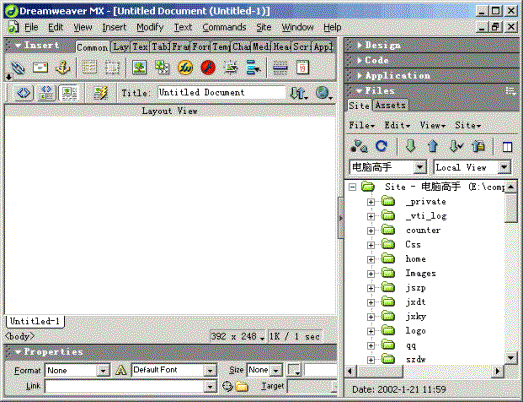Expand the _private folder
The image size is (523, 402).
(371, 202)
